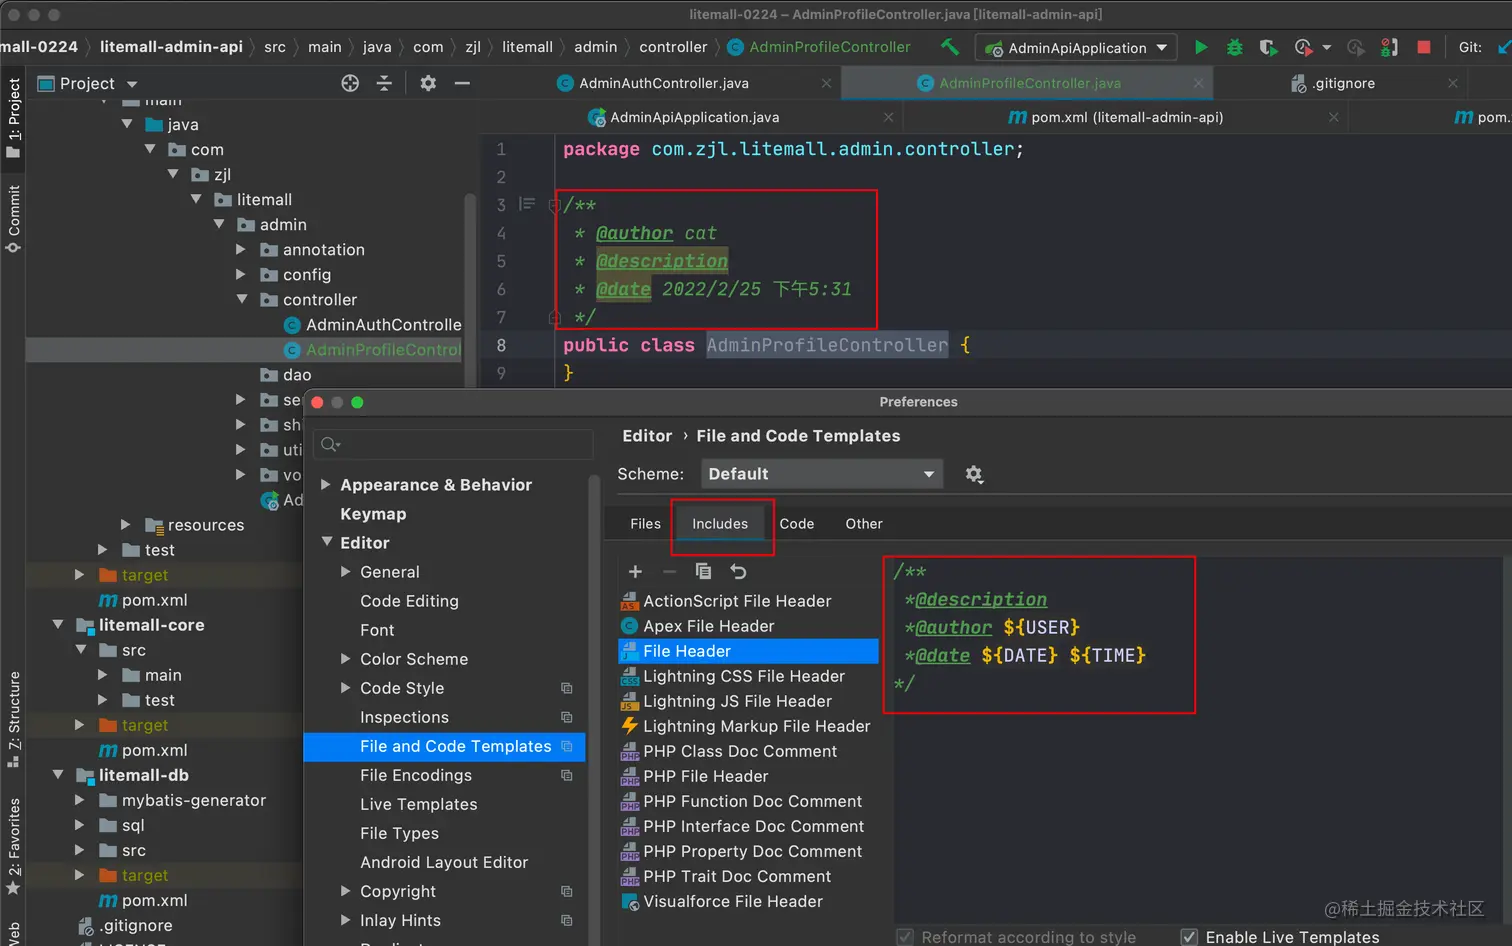
Task: Select File Header template
Action: pos(748,651)
